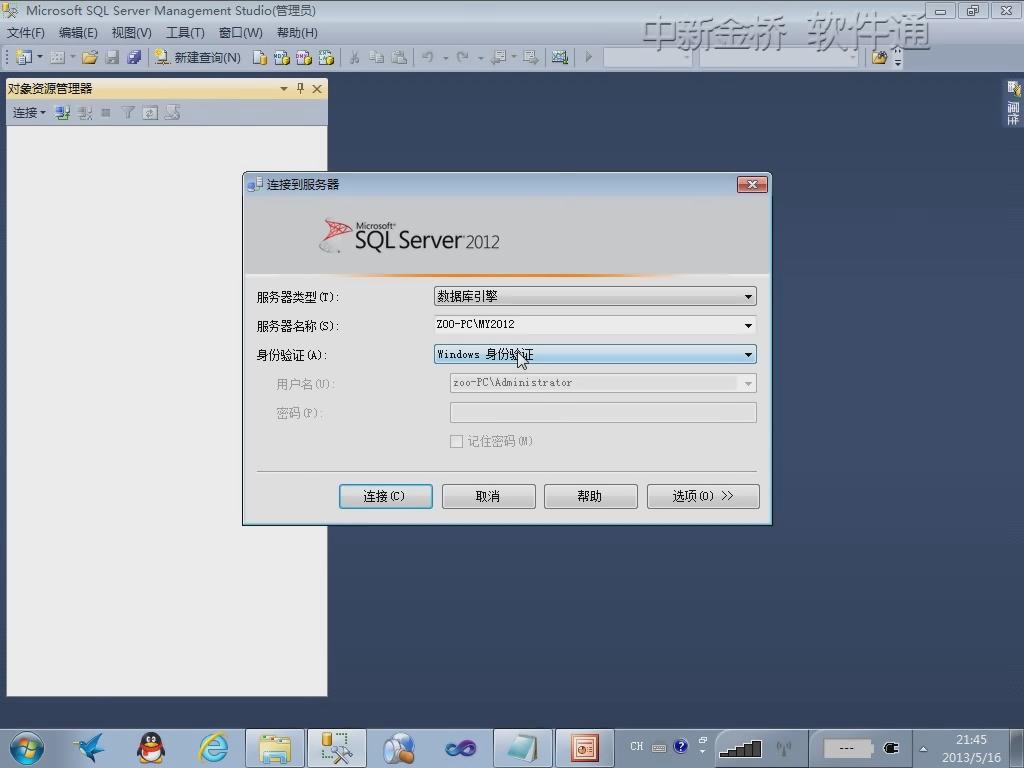Click the Undo arrow icon
Viewport: 1024px width, 768px height.
point(428,57)
